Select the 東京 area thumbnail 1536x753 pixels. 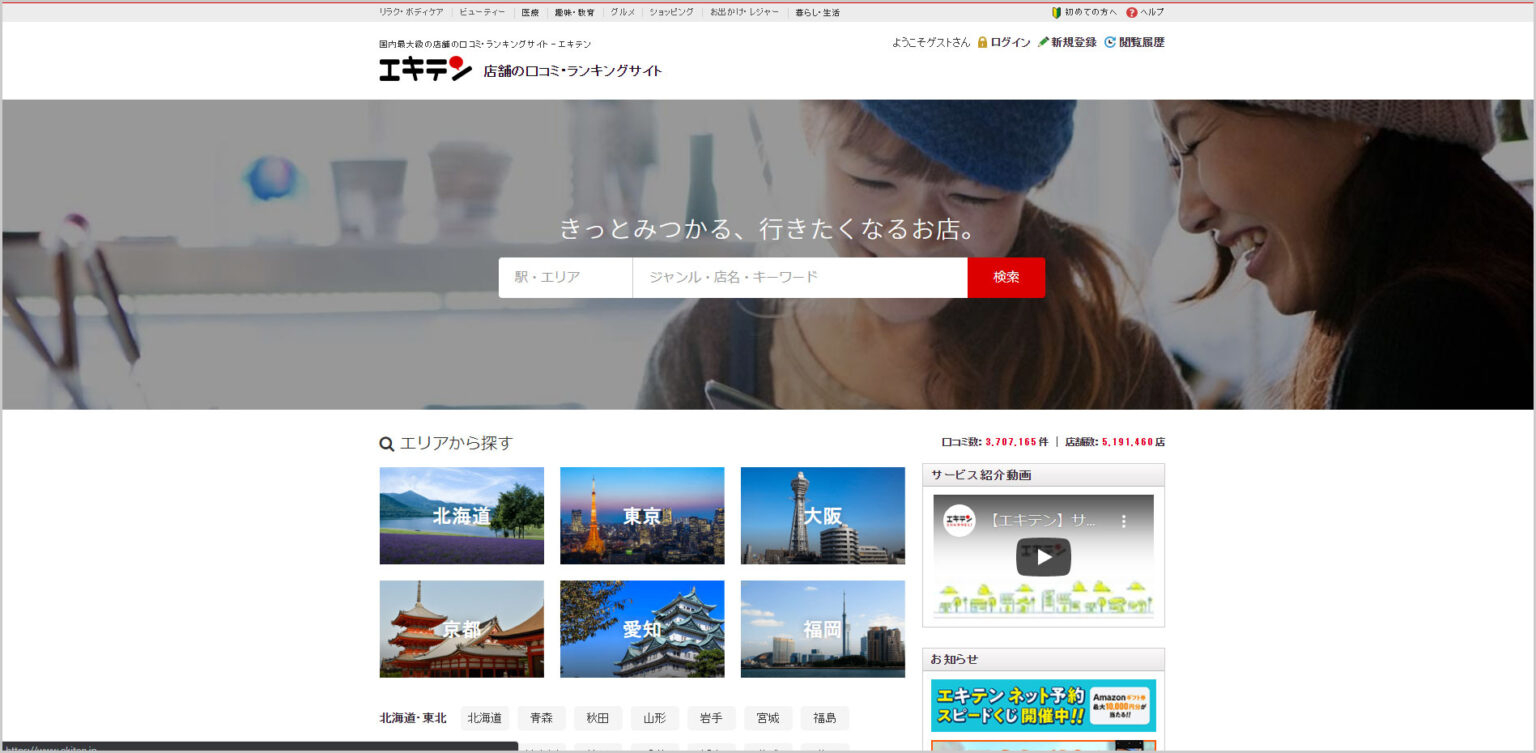pyautogui.click(x=642, y=516)
